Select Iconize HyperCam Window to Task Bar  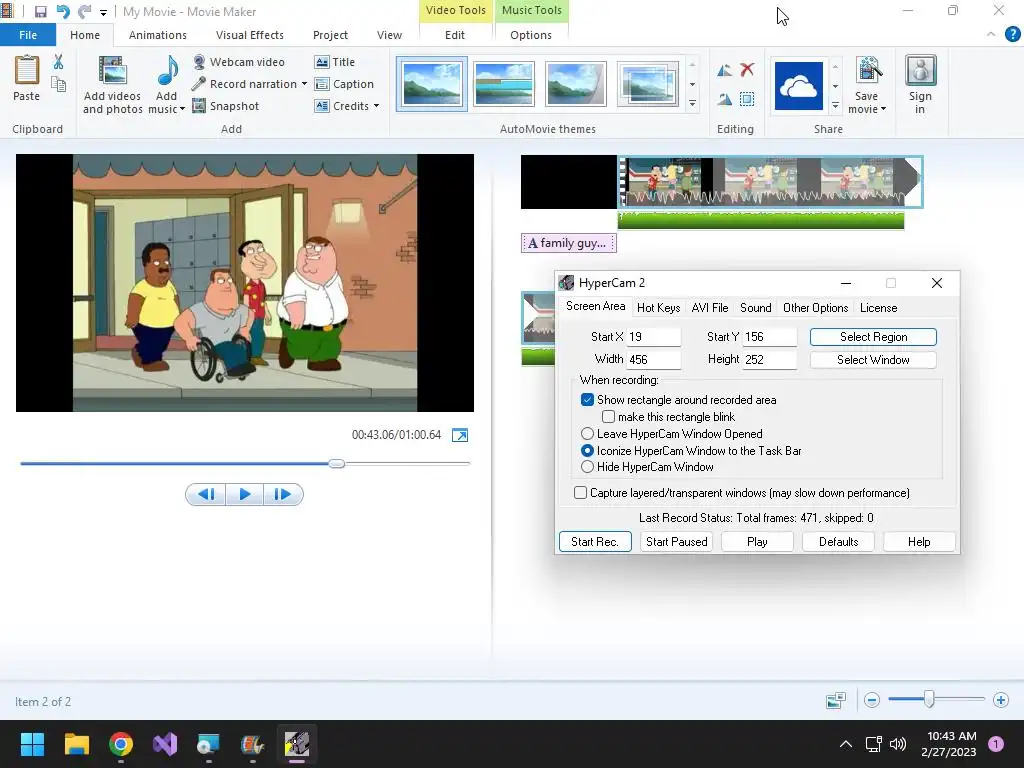[587, 451]
